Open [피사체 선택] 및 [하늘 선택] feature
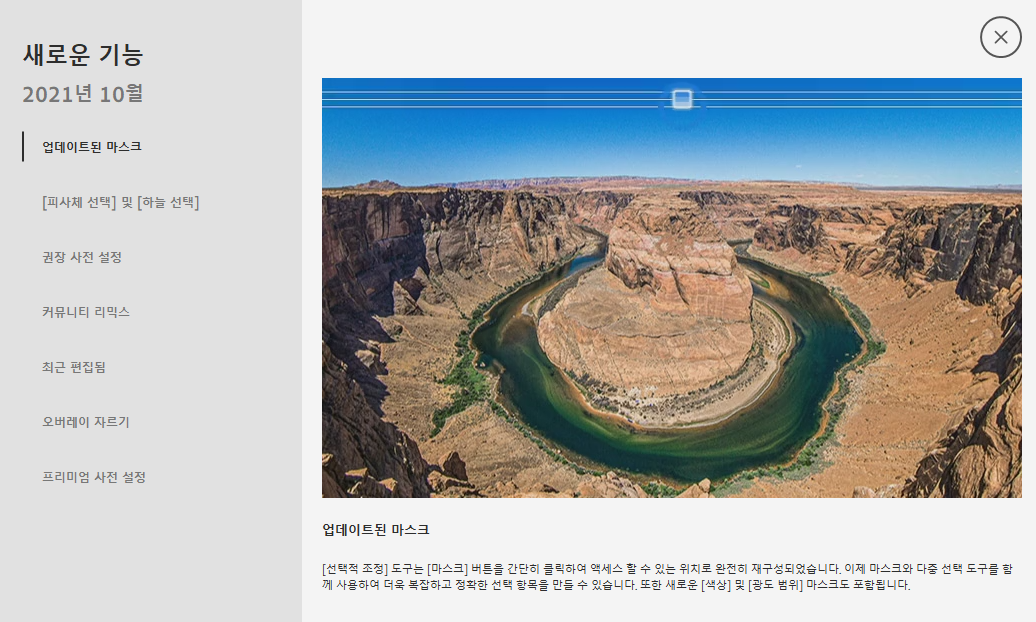This screenshot has height=622, width=1036. pos(121,202)
